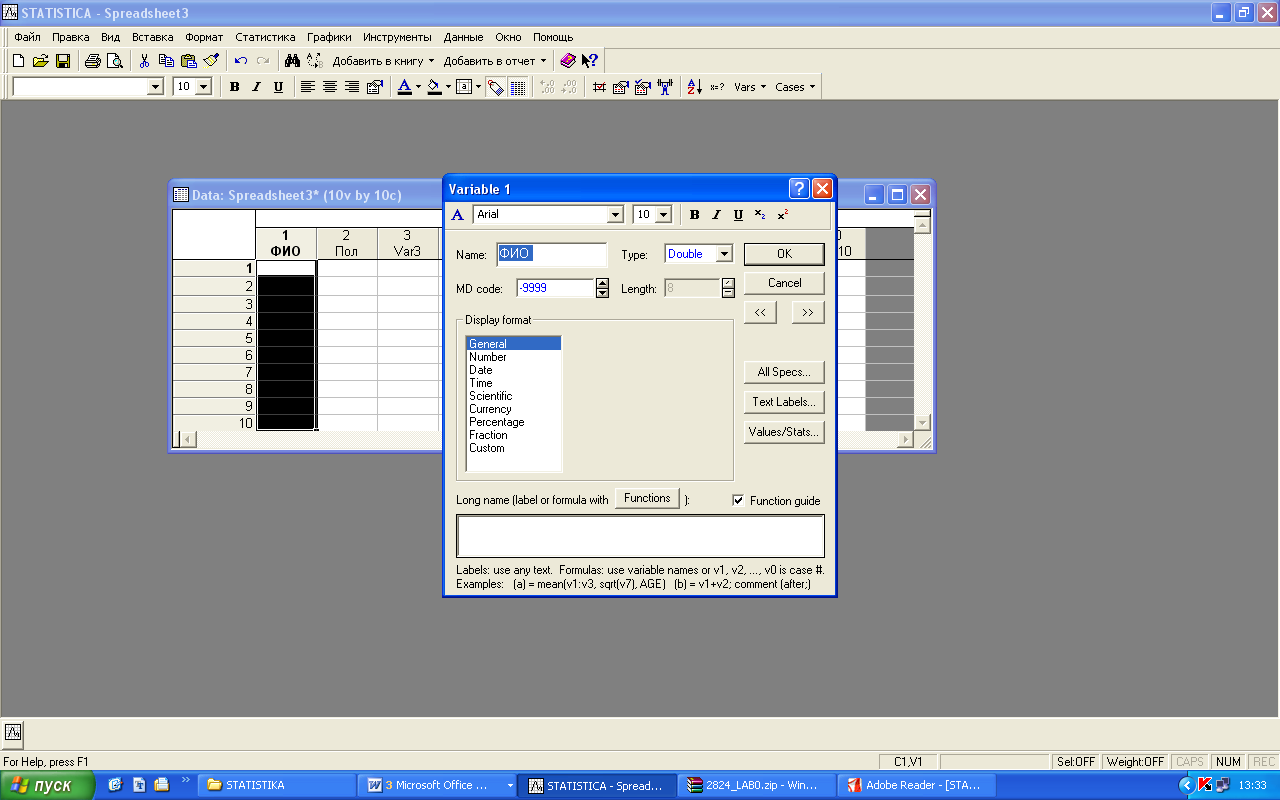Image resolution: width=1280 pixels, height=800 pixels.
Task: Copy selection using the copy icon
Action: click(x=166, y=61)
